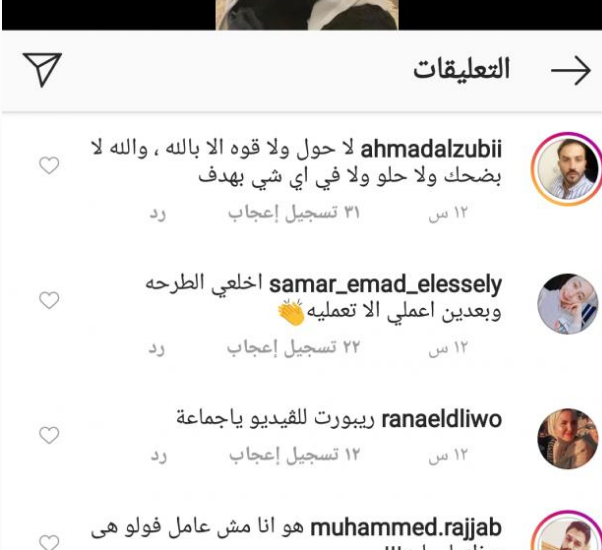Open the paper plane share icon
This screenshot has width=602, height=550.
coord(42,69)
